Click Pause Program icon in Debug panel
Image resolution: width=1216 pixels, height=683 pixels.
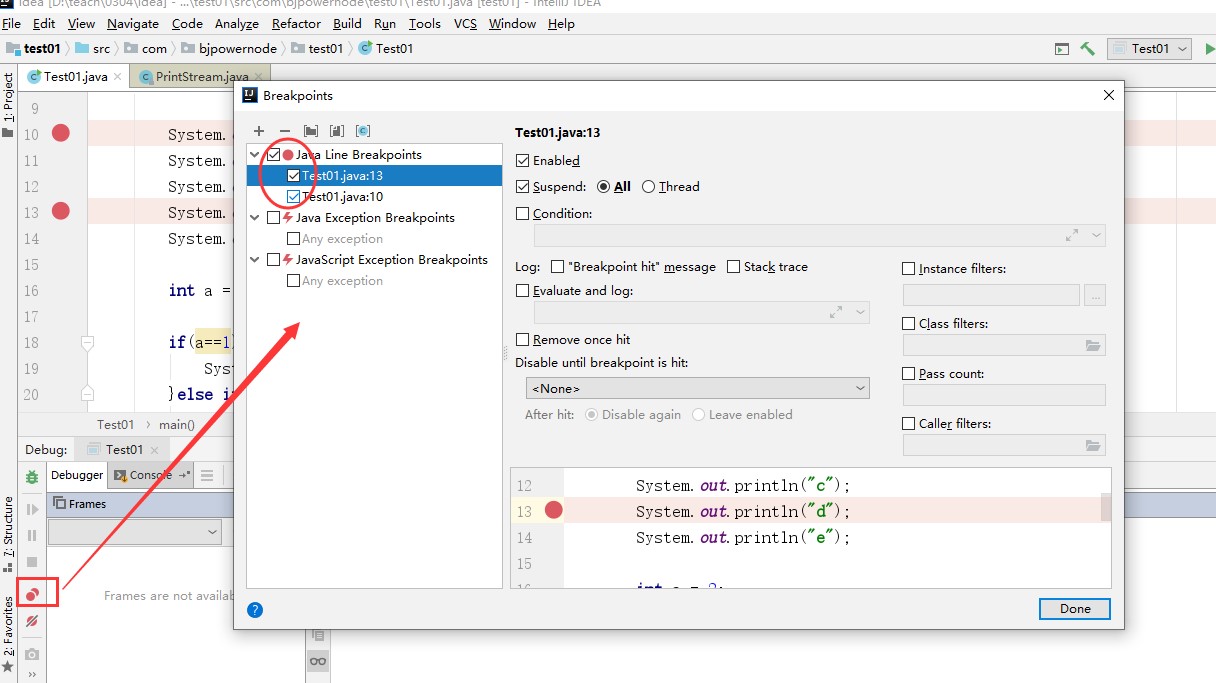(32, 536)
